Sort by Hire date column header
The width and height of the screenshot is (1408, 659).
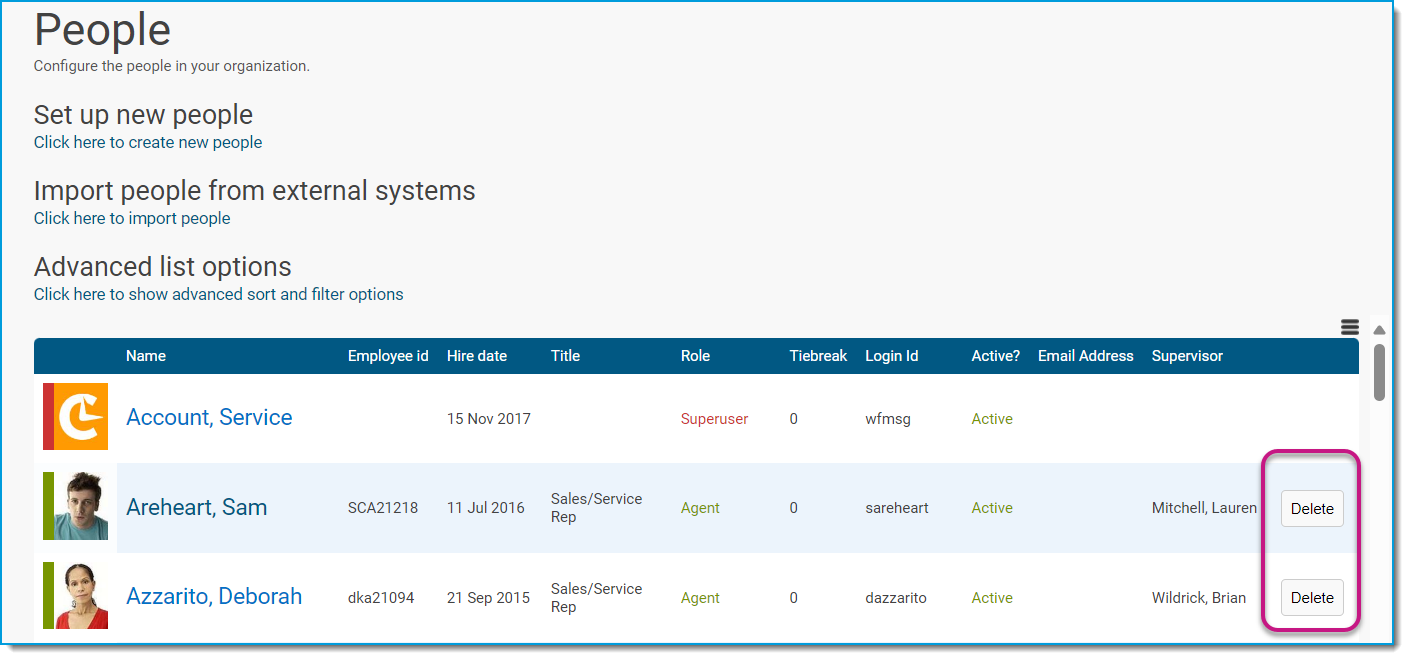point(477,356)
